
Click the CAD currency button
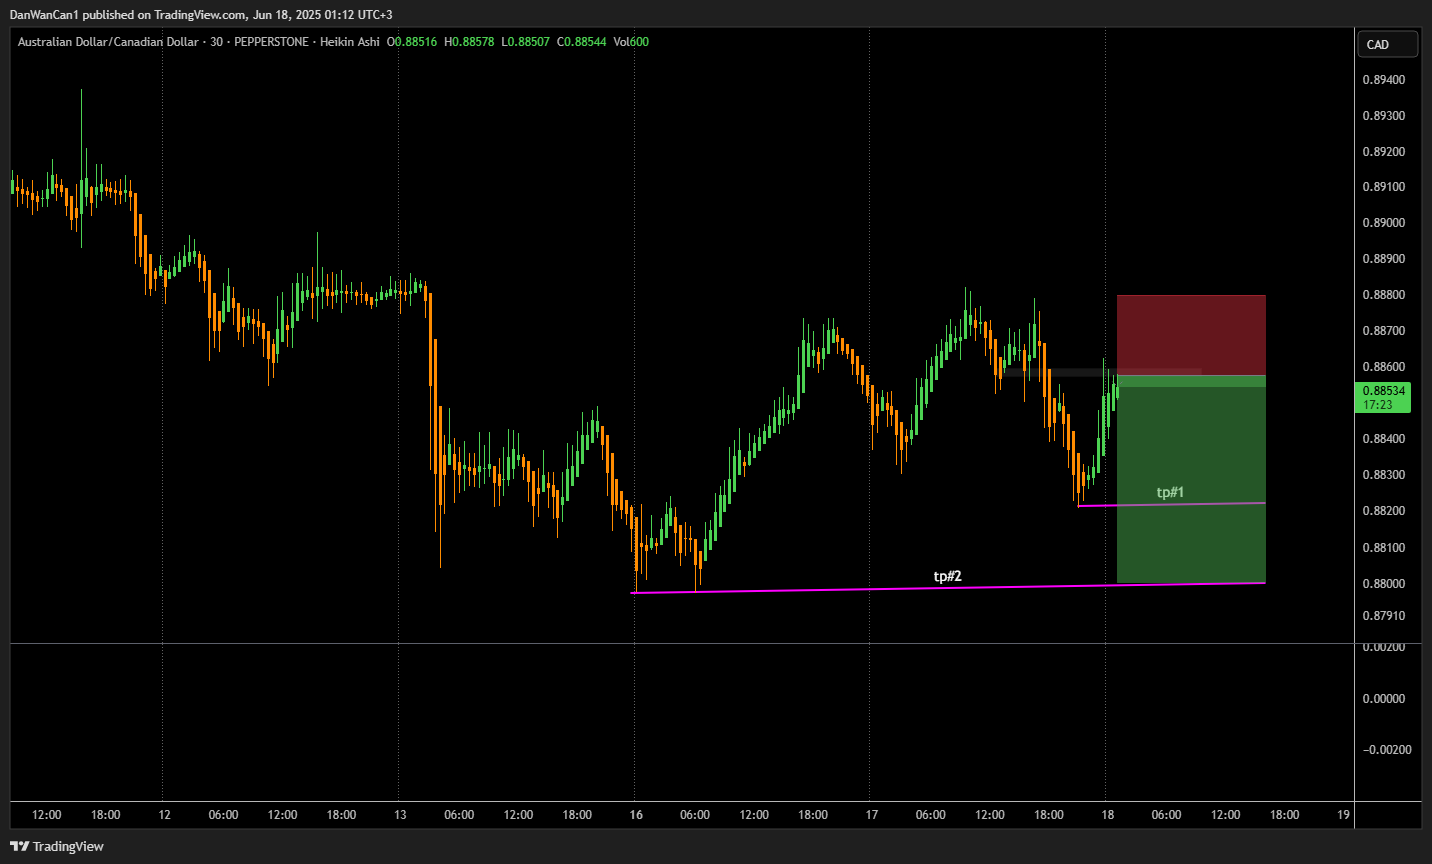tap(1386, 44)
